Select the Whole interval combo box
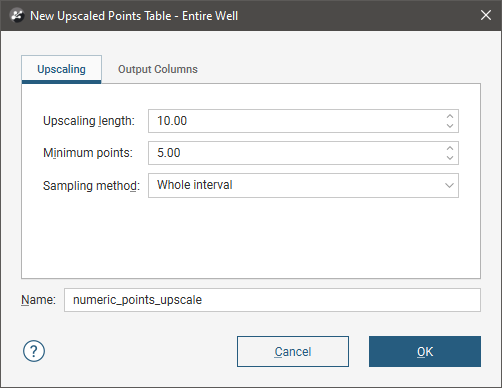The height and width of the screenshot is (388, 502). [303, 185]
